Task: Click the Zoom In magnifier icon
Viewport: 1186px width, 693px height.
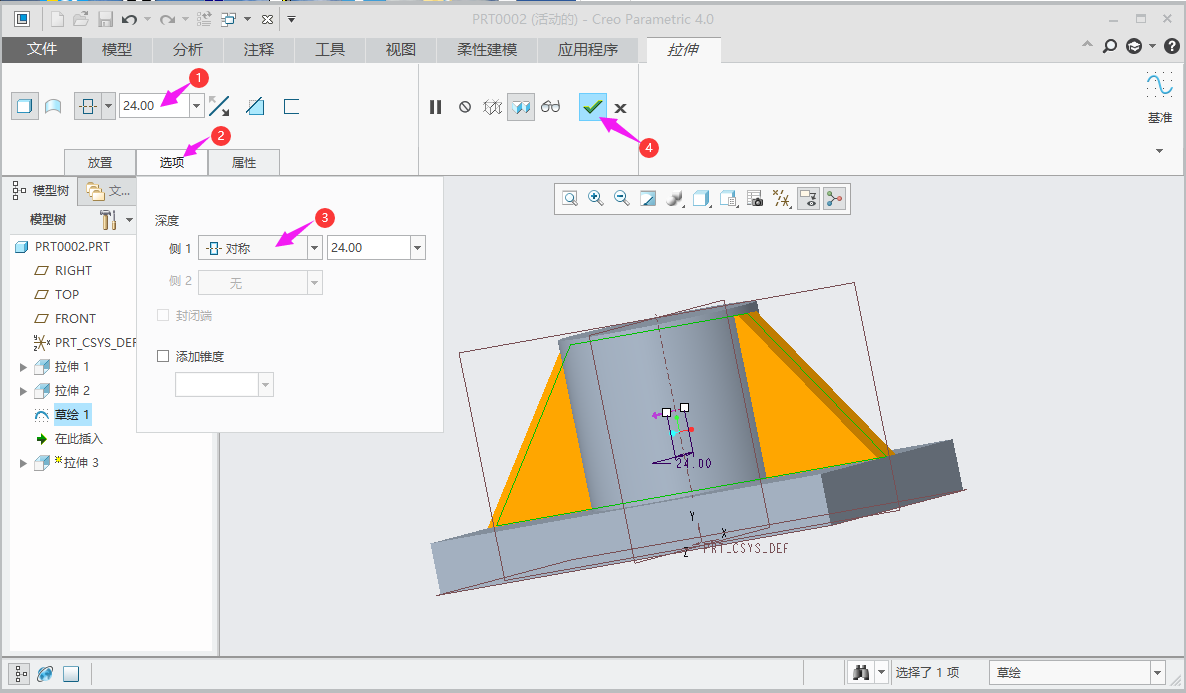Action: [596, 199]
